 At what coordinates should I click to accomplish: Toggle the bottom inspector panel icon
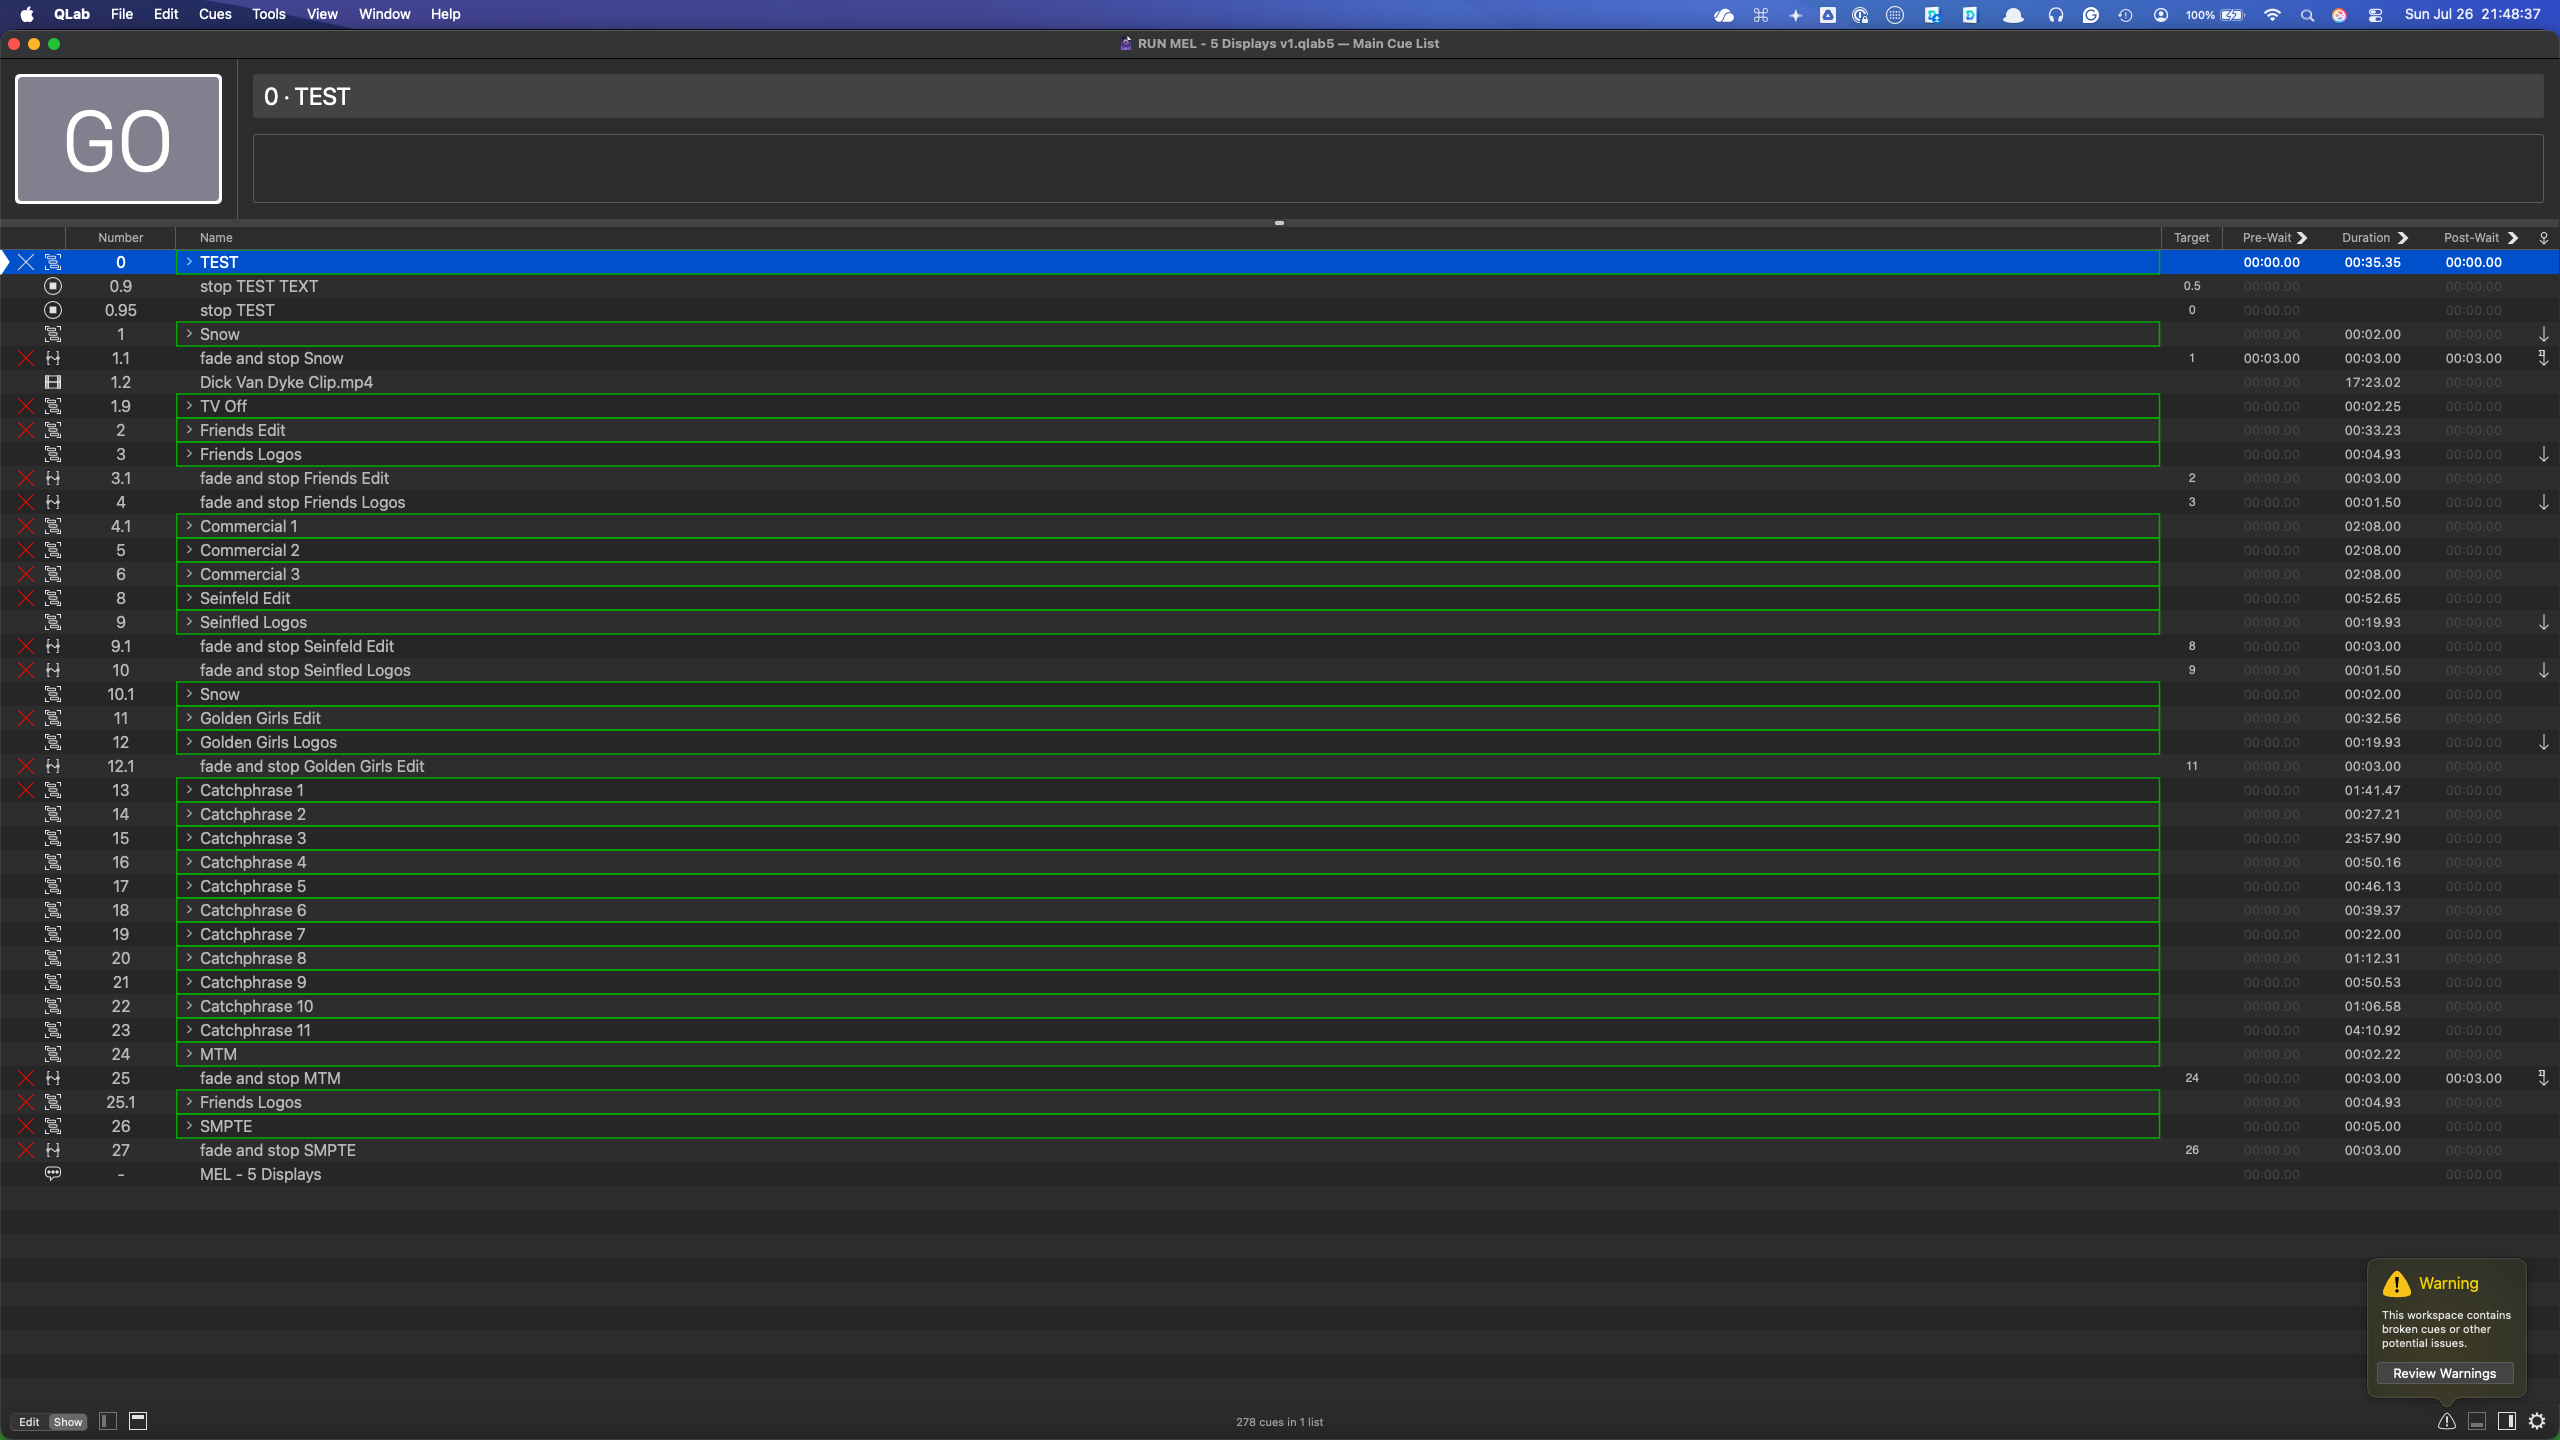[x=2477, y=1421]
